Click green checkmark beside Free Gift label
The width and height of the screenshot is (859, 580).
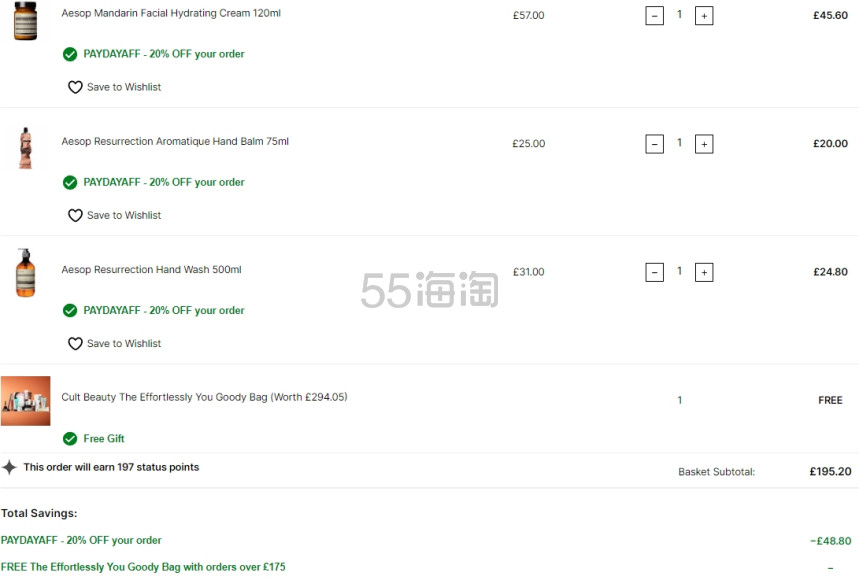click(70, 439)
